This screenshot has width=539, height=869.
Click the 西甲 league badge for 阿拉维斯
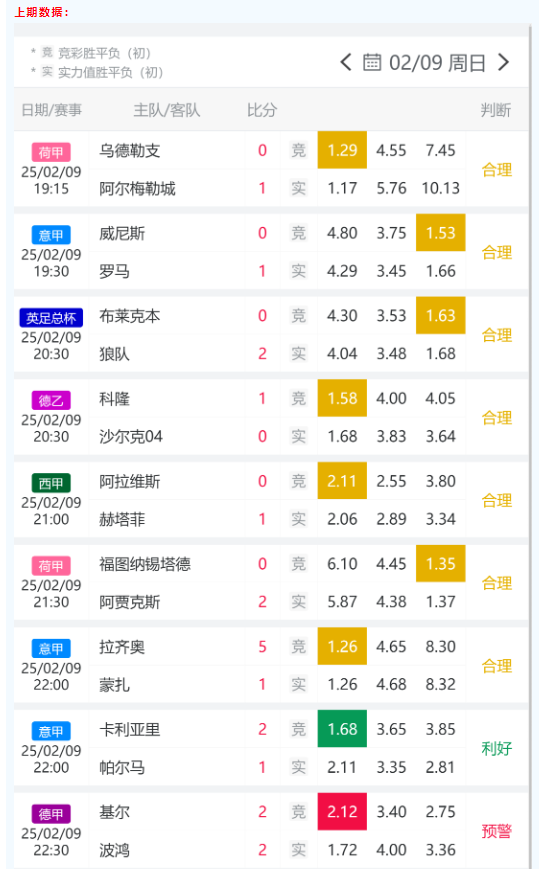[x=51, y=483]
